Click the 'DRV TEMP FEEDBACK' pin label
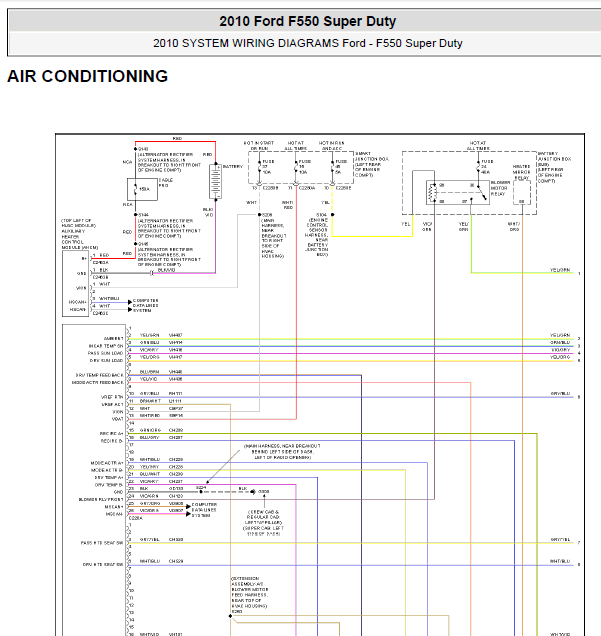601x636 pixels. [99, 375]
